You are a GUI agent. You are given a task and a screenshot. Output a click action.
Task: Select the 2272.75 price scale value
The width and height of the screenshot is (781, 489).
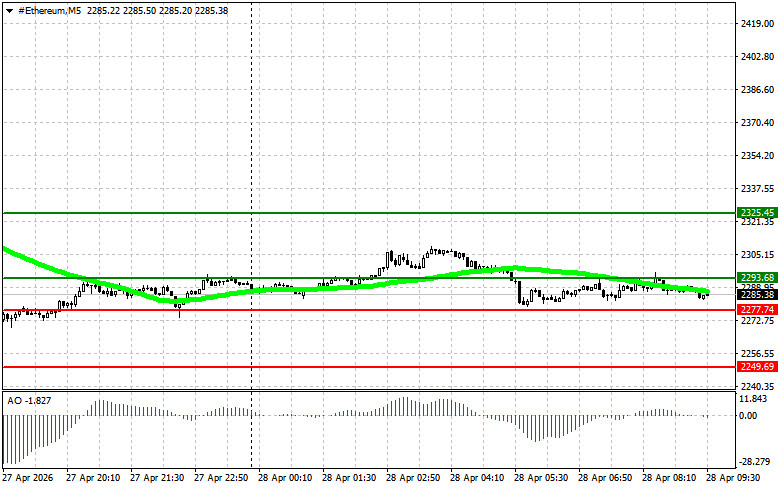pyautogui.click(x=757, y=321)
